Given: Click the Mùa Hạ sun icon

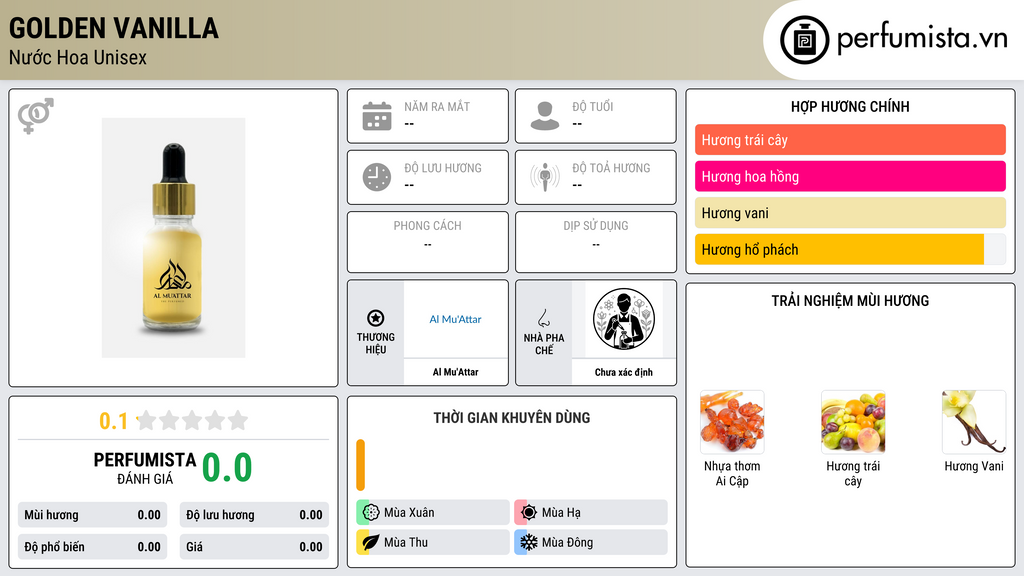Looking at the screenshot, I should (529, 512).
